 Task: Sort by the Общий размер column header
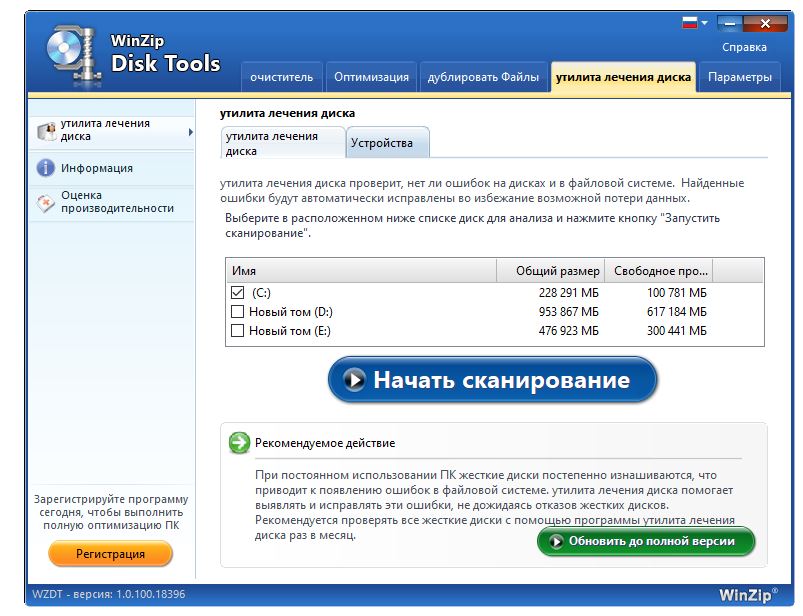click(x=551, y=271)
